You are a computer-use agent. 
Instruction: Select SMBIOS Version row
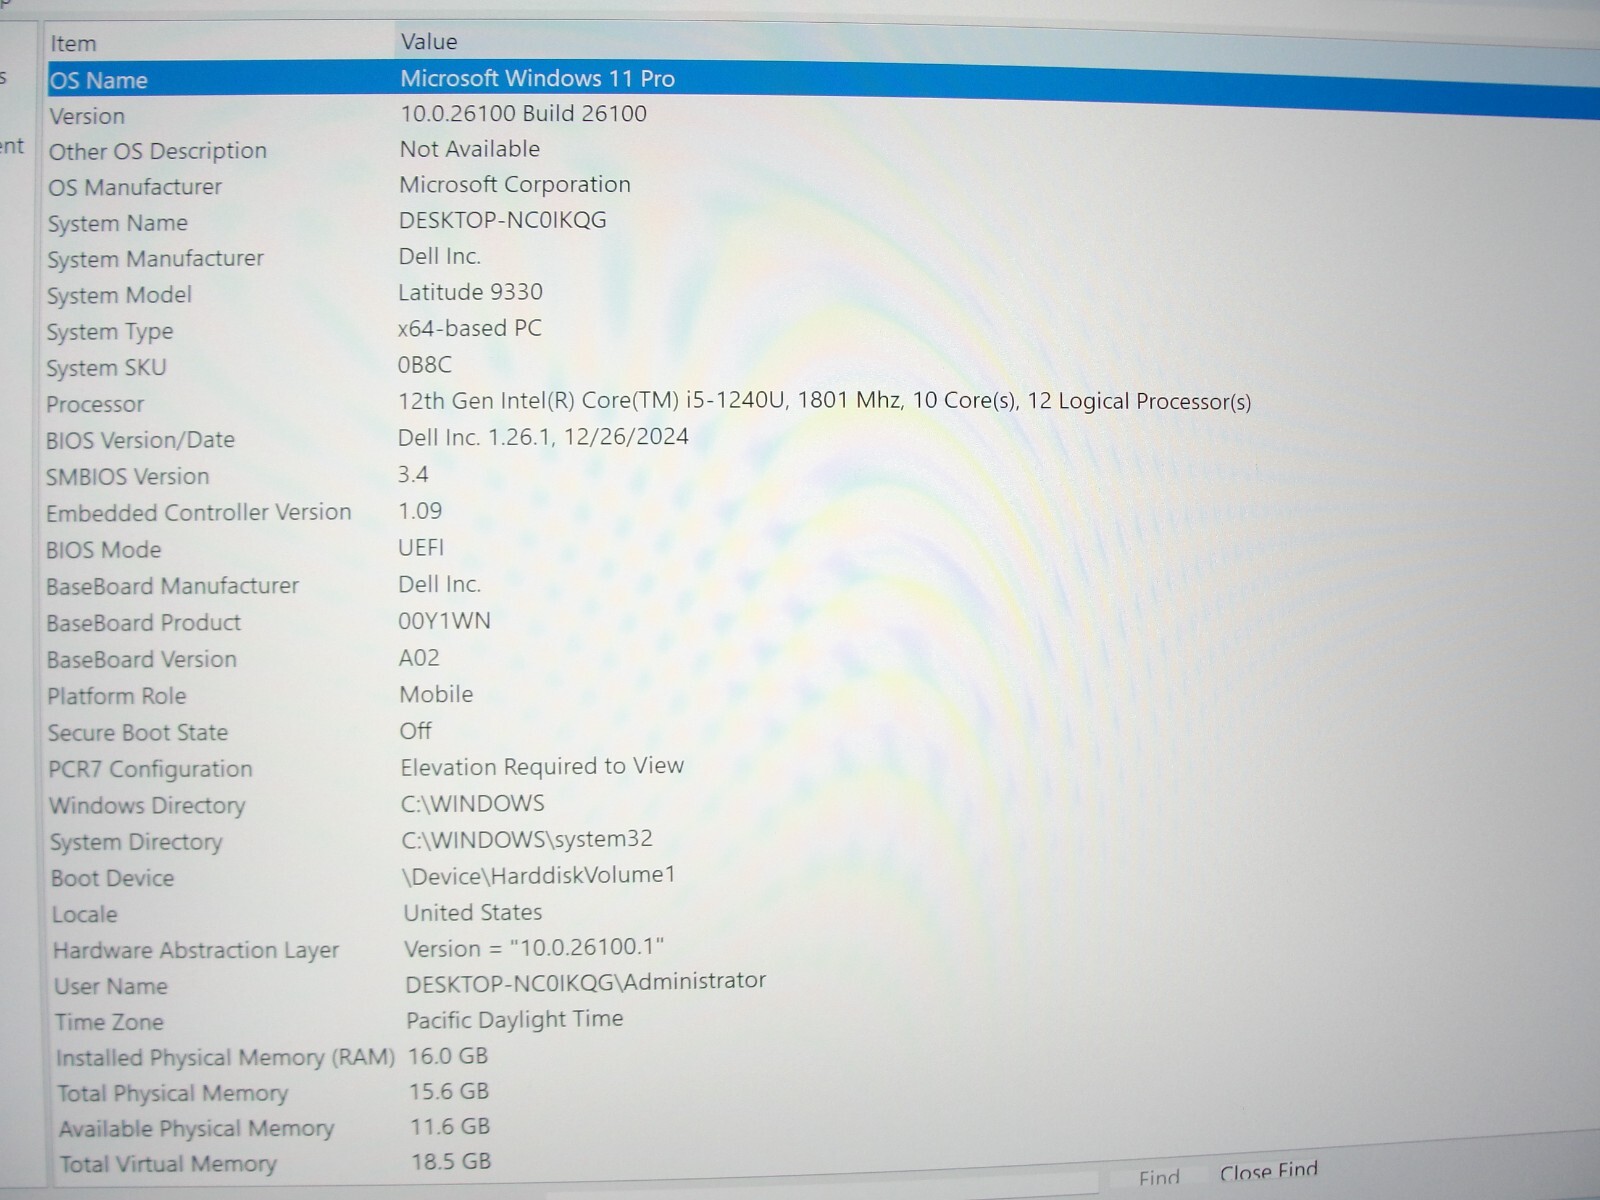click(127, 477)
